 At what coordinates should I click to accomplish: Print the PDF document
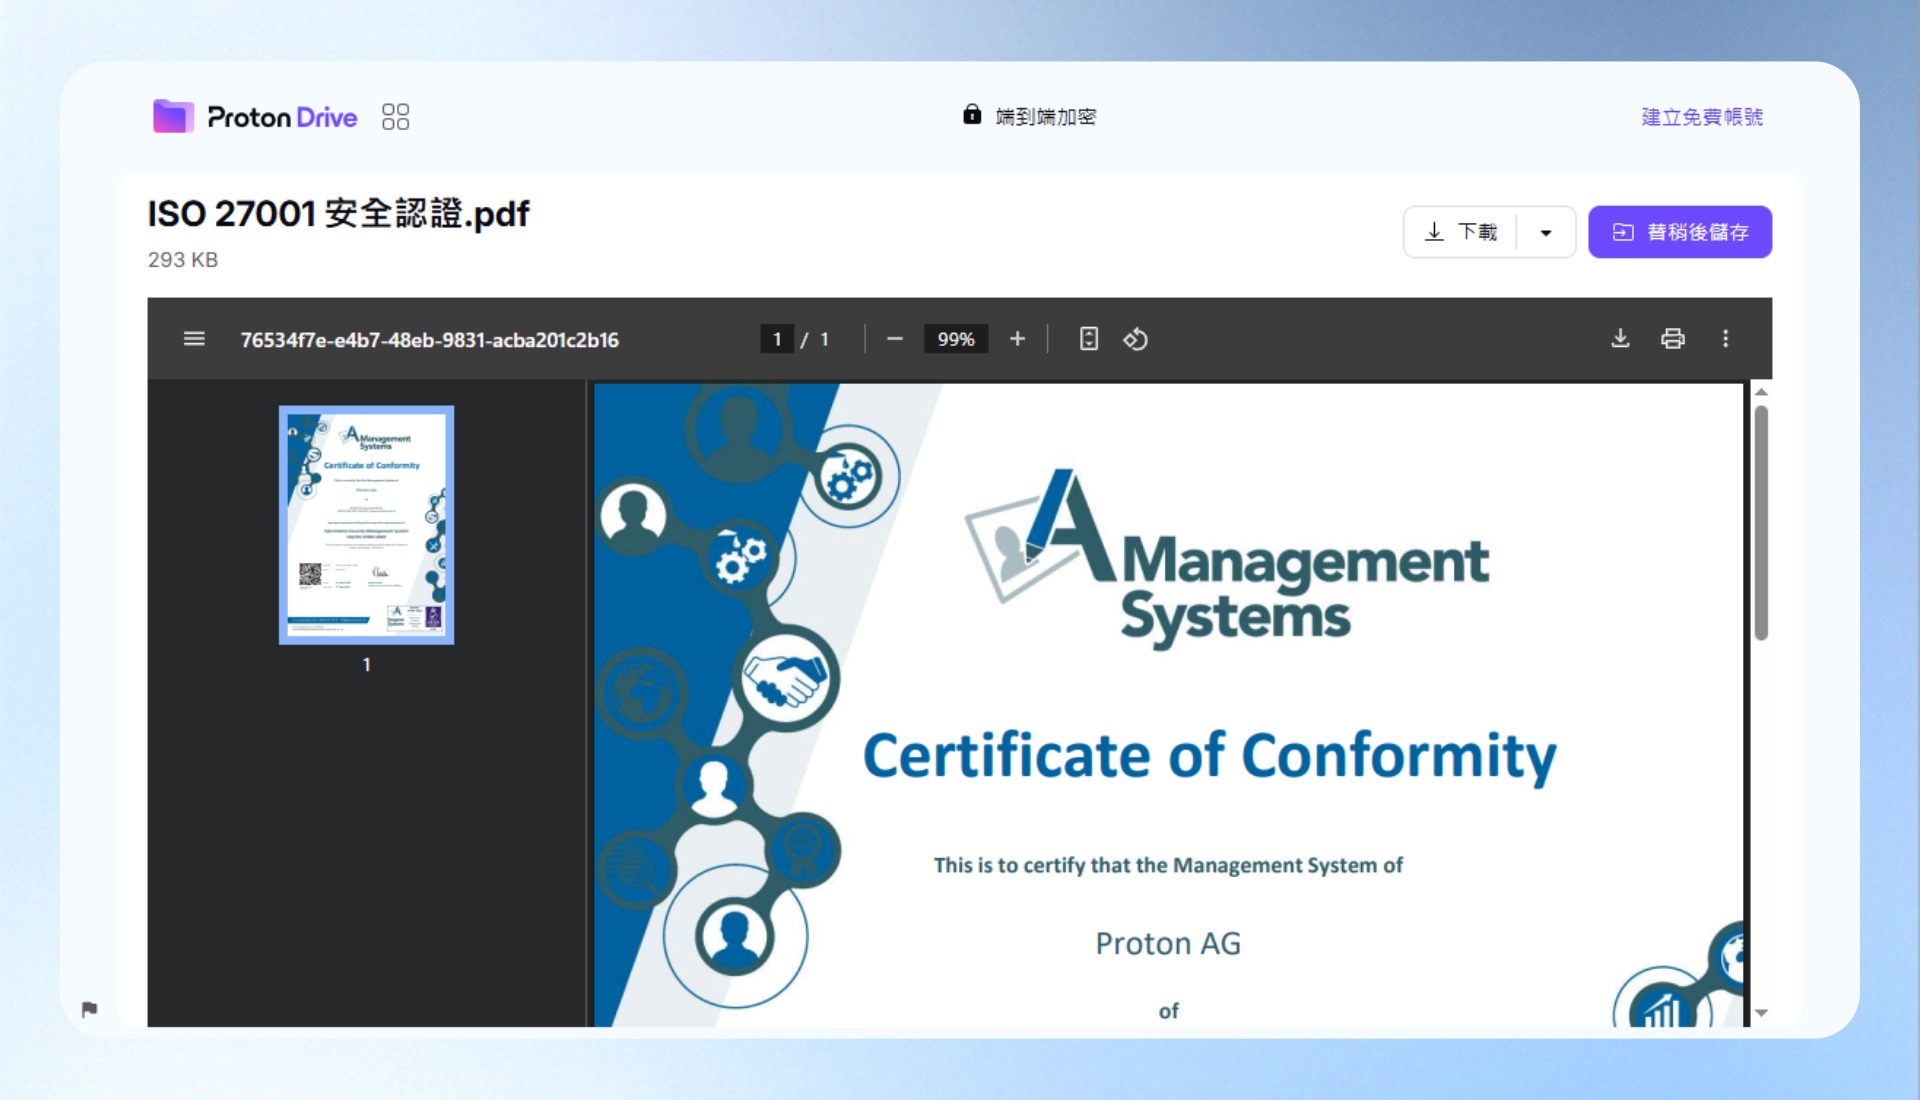coord(1673,339)
